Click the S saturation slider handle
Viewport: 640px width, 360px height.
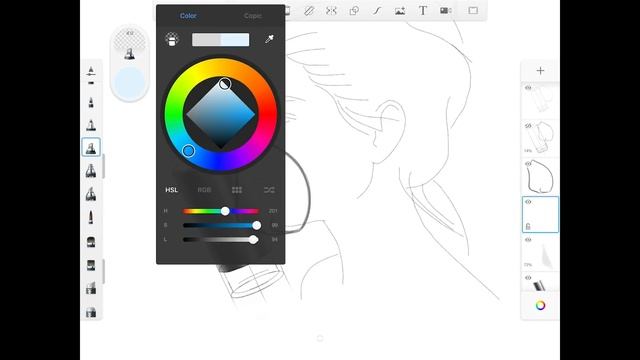pyautogui.click(x=256, y=225)
